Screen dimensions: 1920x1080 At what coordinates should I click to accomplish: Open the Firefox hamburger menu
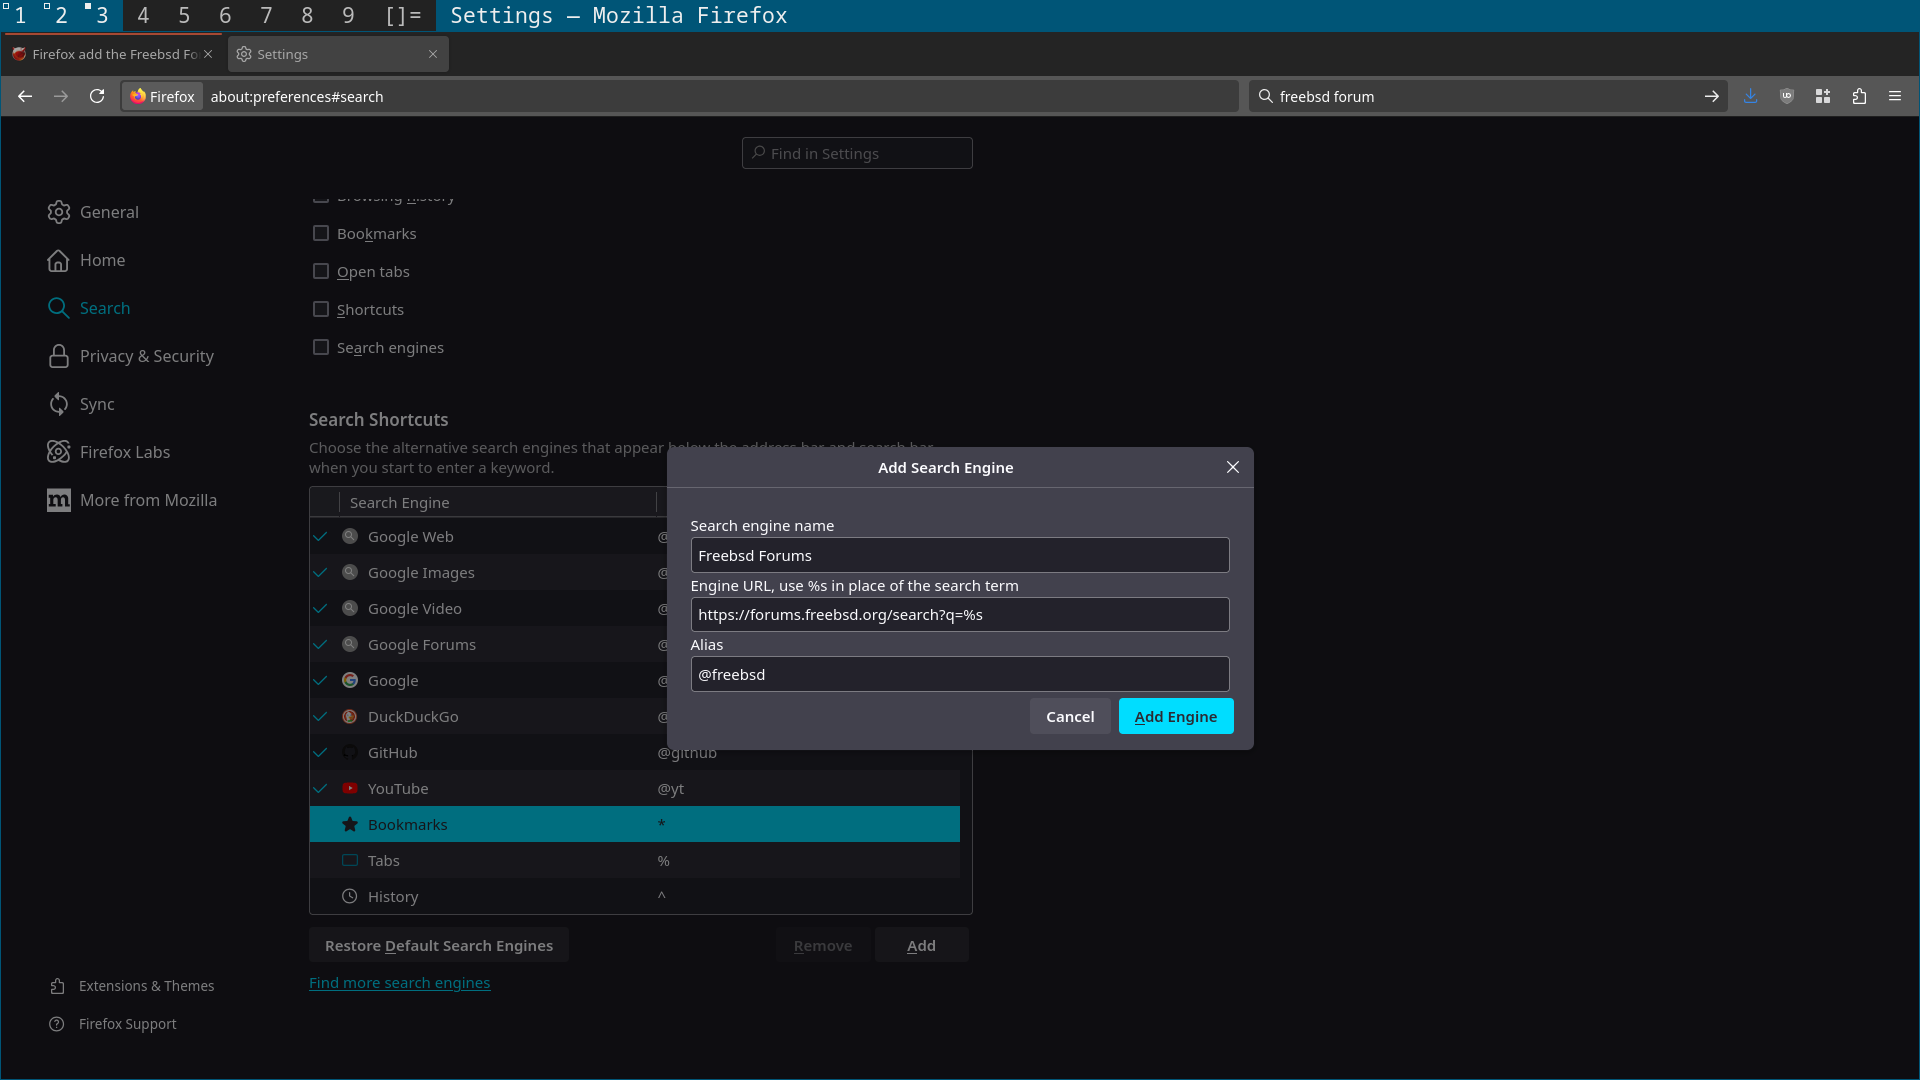point(1894,96)
